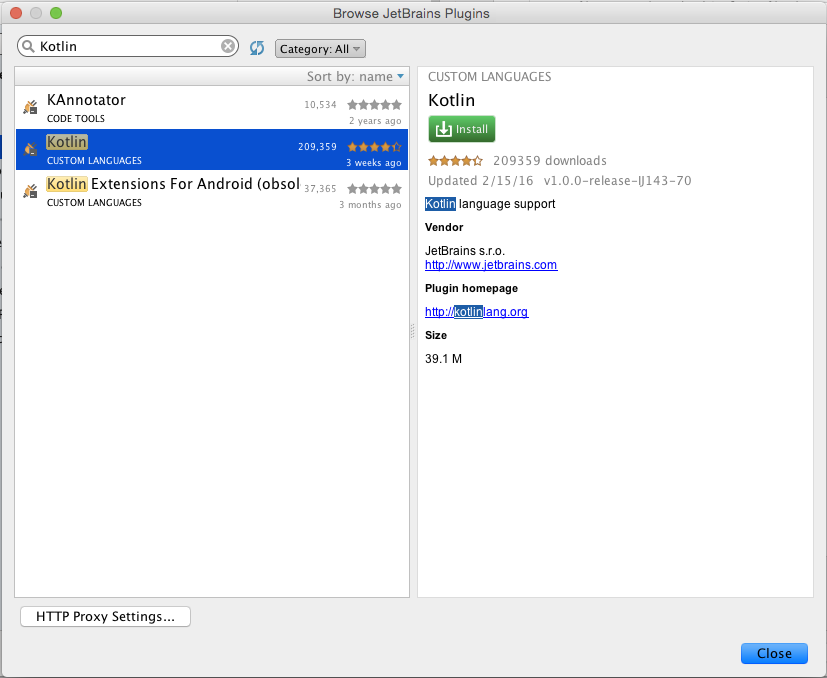Click the green window zoom button
Screen dimensions: 827x678
(56, 13)
